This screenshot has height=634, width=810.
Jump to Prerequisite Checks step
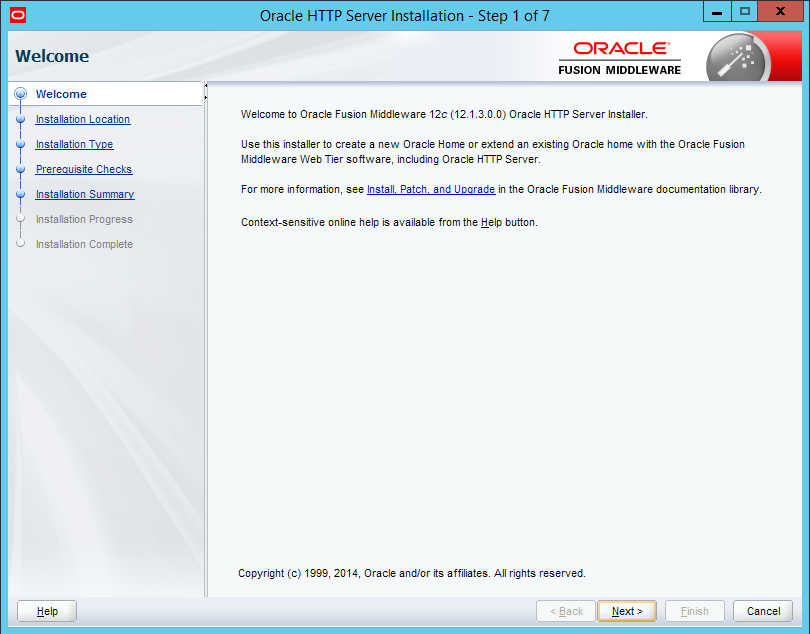pyautogui.click(x=84, y=169)
